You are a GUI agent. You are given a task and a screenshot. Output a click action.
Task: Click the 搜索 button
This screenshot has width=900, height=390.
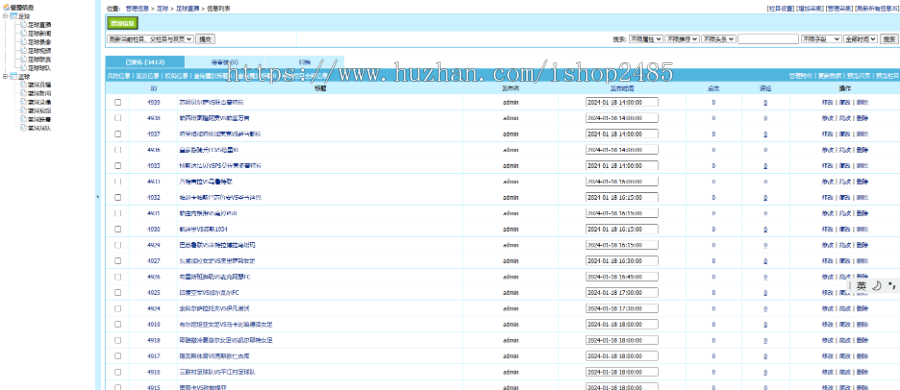click(x=889, y=39)
